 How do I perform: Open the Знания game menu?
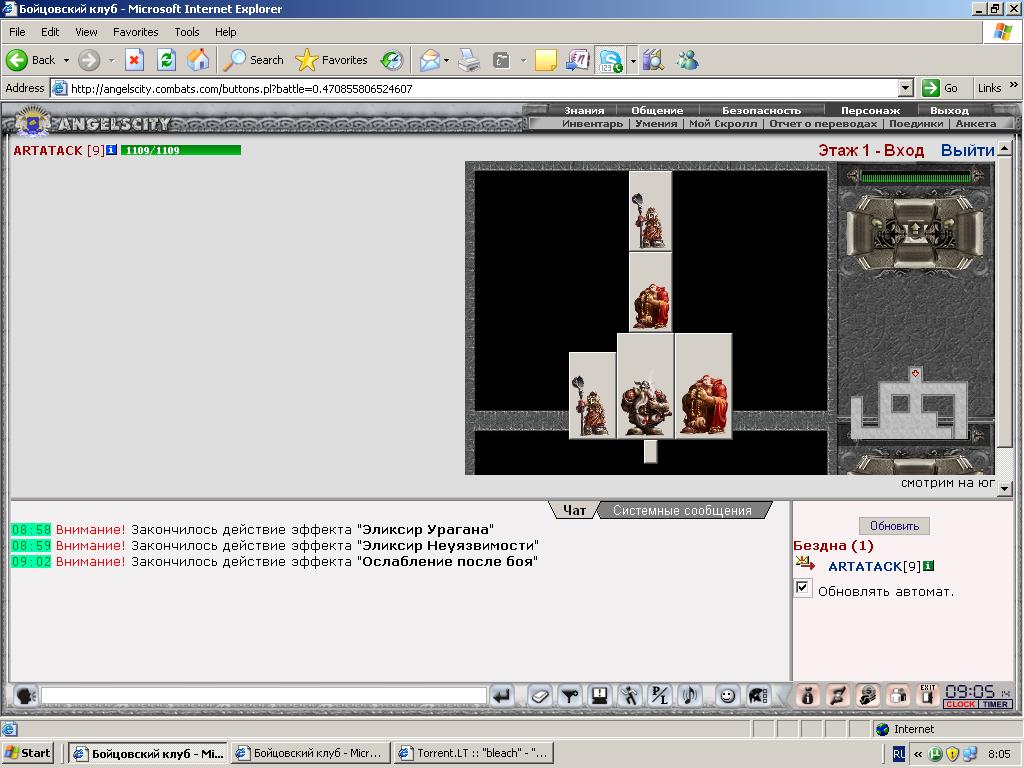click(x=584, y=110)
